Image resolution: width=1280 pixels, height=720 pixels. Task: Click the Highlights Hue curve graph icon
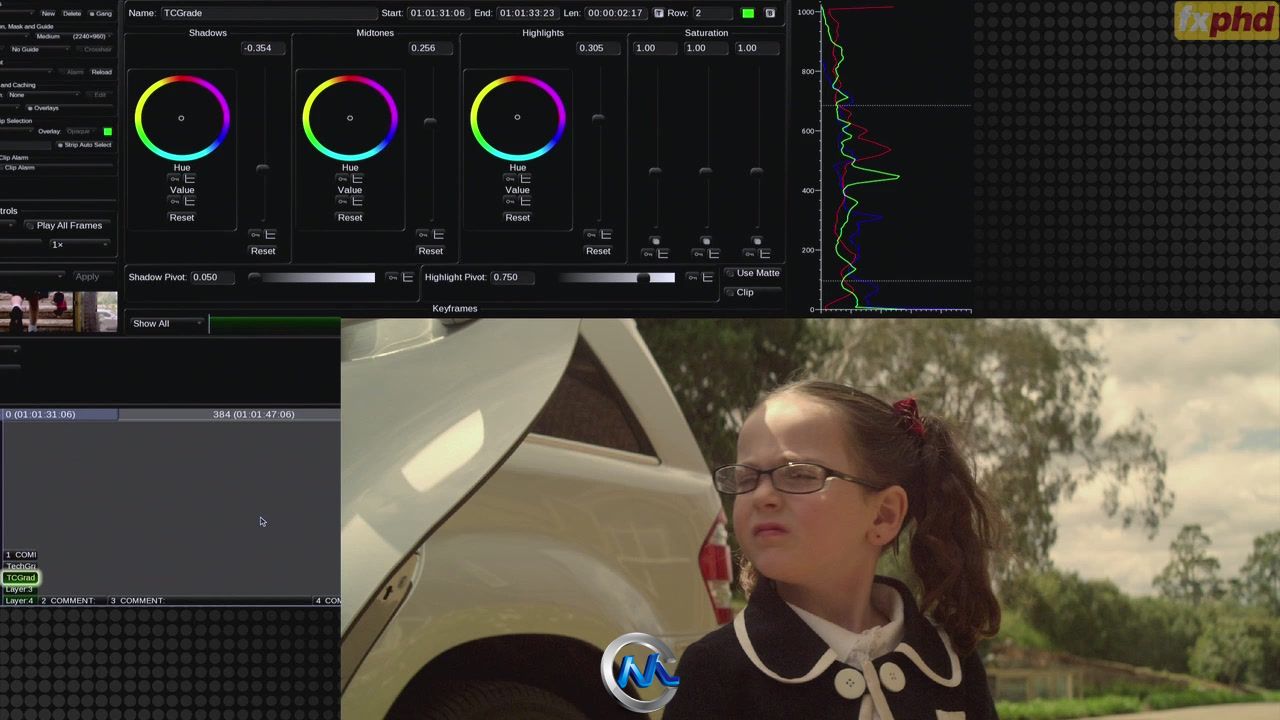pos(525,179)
